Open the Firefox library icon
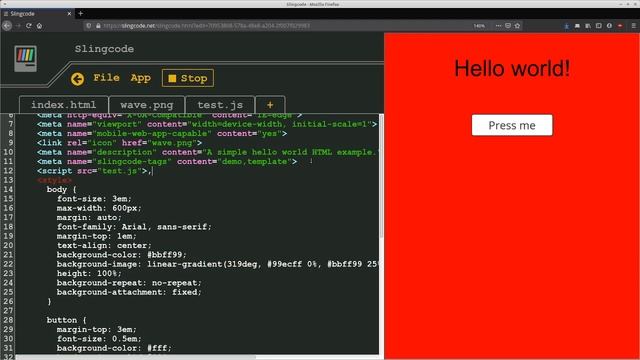The image size is (640, 360). 588,25
